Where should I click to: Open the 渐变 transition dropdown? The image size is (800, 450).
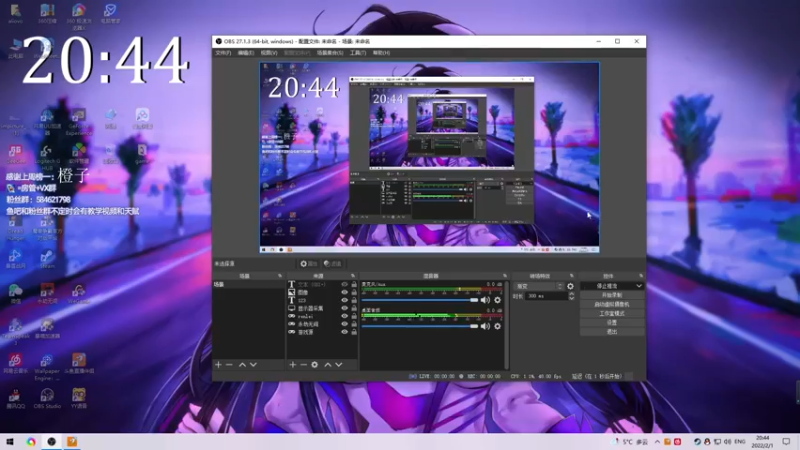[539, 286]
